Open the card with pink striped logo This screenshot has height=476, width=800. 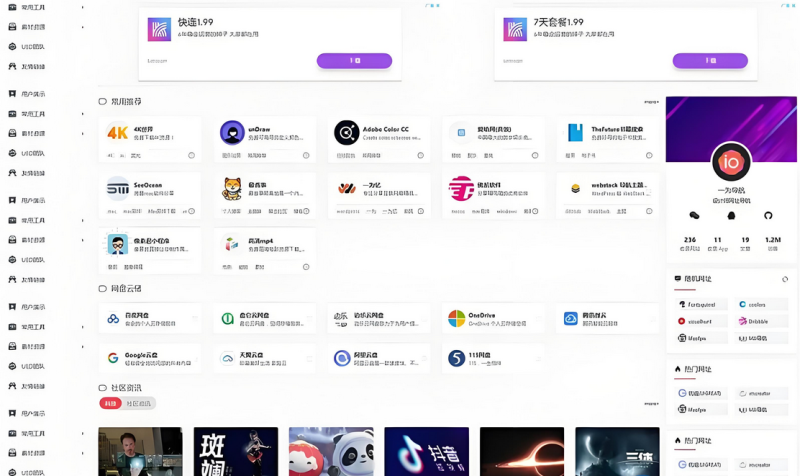click(x=493, y=195)
